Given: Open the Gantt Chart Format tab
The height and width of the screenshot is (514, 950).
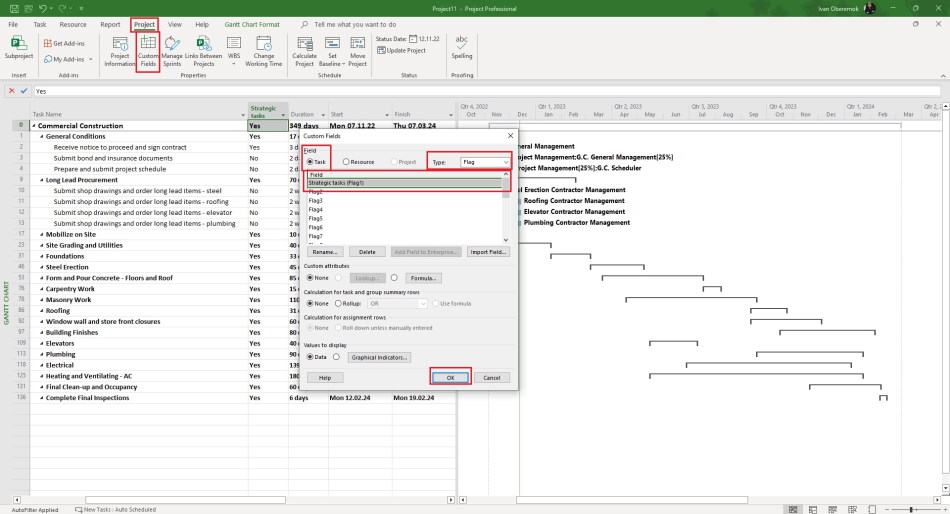Looking at the screenshot, I should (252, 25).
